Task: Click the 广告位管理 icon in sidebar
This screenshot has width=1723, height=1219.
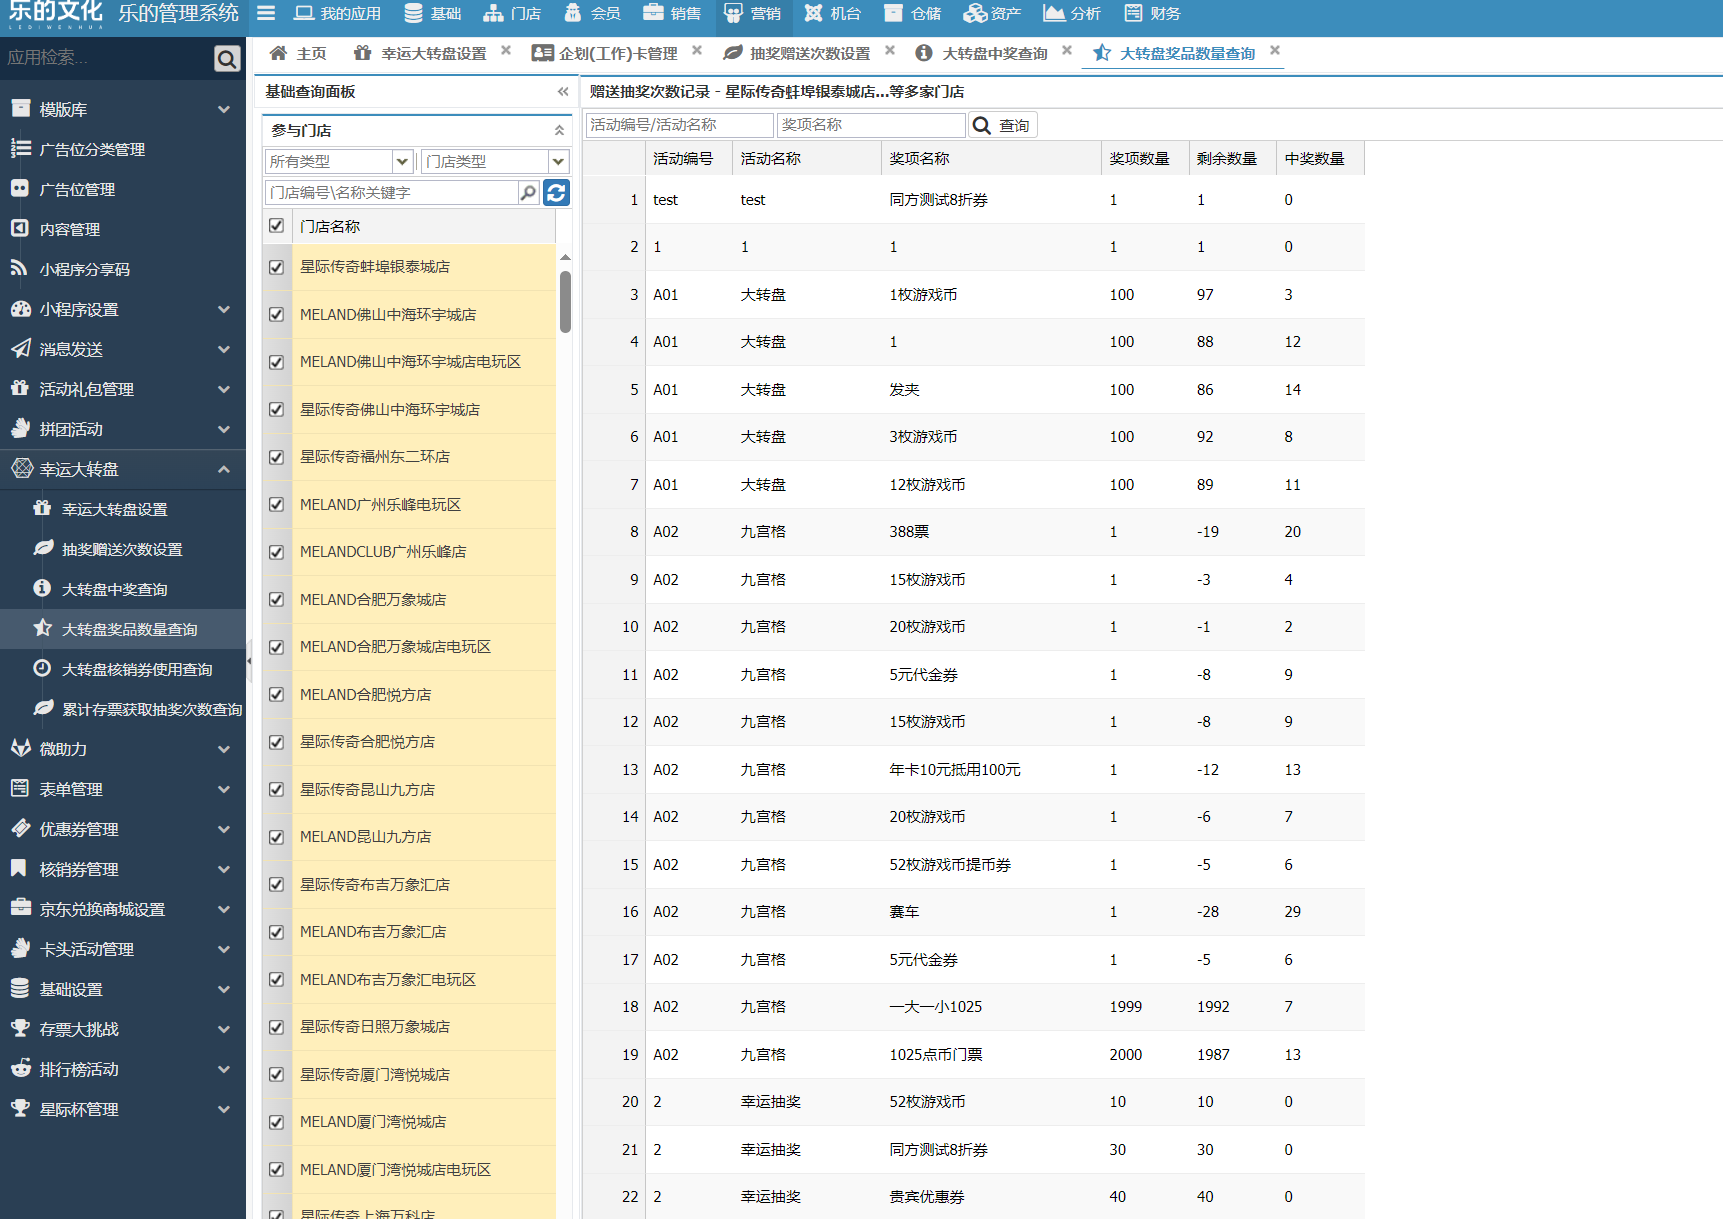Action: point(20,188)
